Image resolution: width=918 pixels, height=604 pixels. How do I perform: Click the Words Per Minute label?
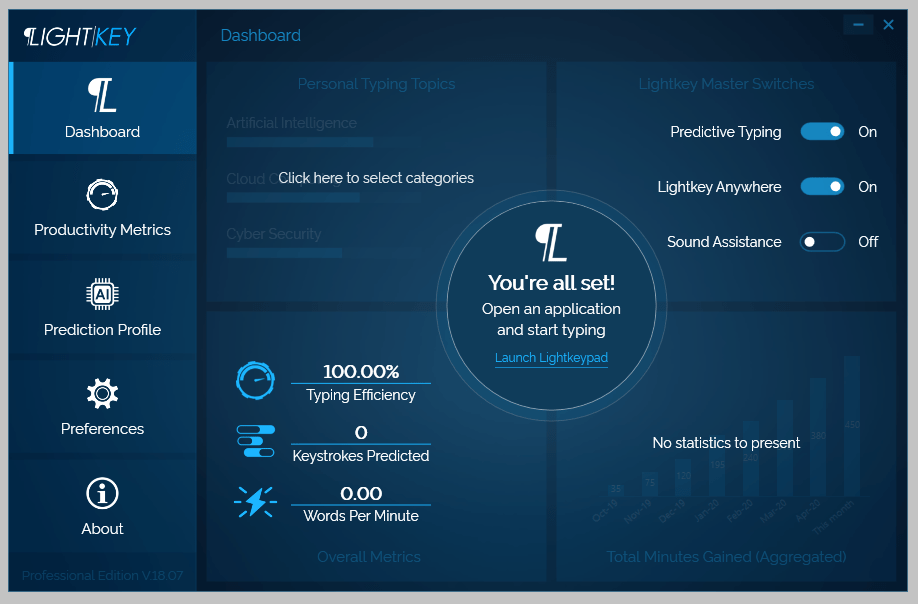pyautogui.click(x=361, y=516)
